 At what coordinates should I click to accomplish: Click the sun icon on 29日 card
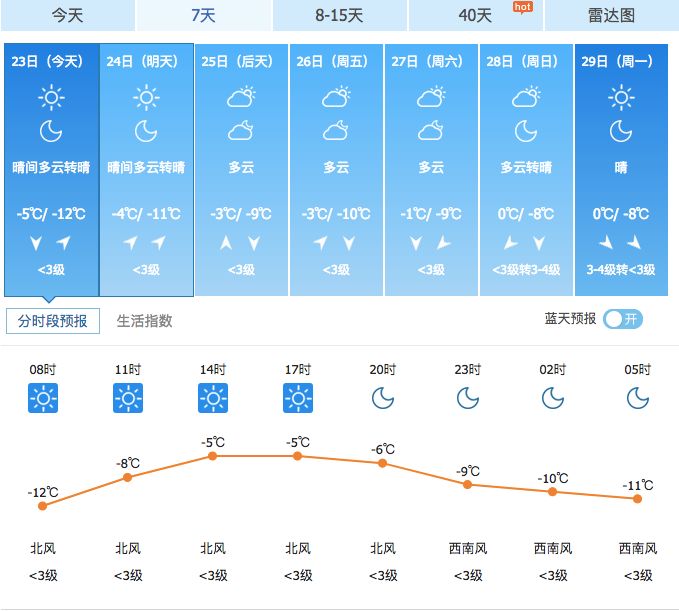[x=621, y=97]
